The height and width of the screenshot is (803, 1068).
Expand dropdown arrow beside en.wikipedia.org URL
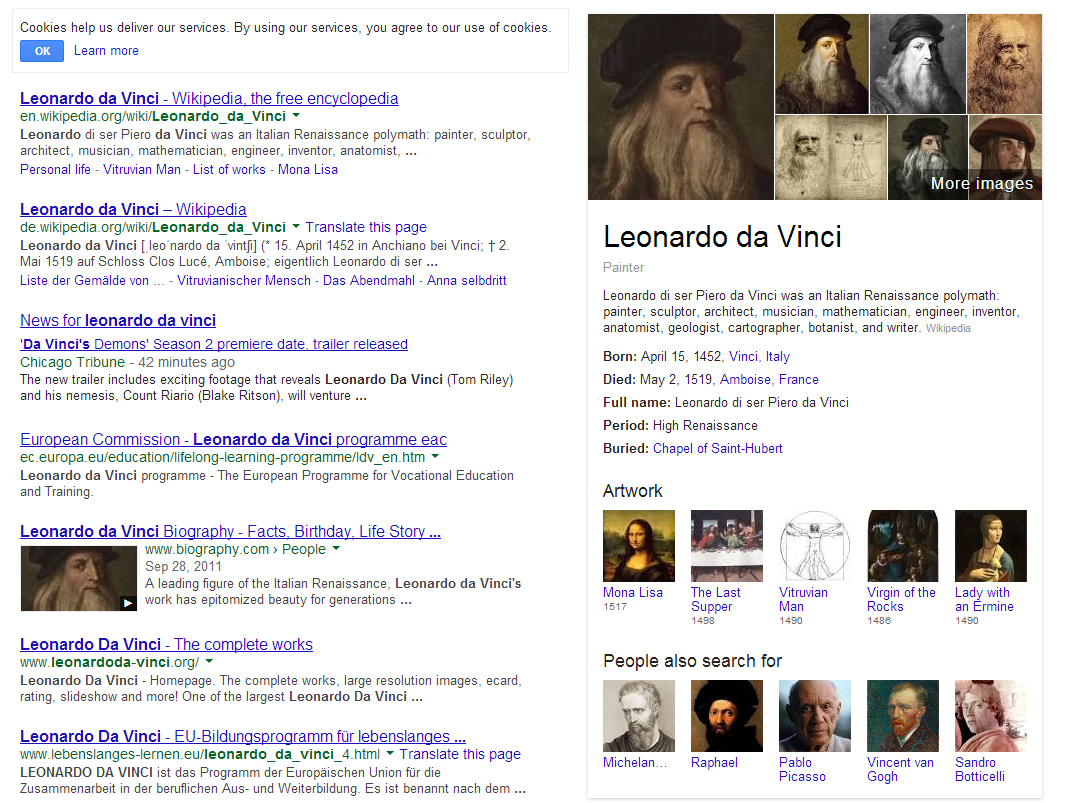[296, 116]
